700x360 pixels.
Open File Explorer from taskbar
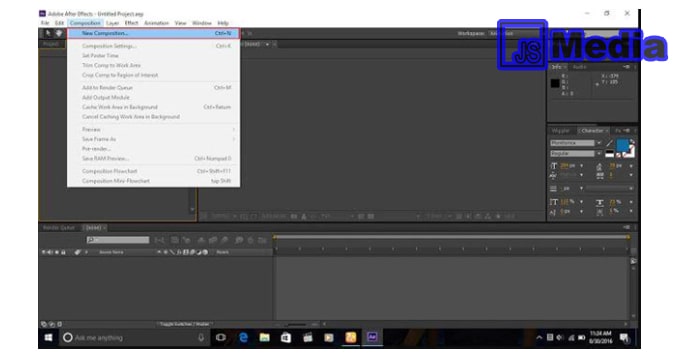tap(264, 338)
